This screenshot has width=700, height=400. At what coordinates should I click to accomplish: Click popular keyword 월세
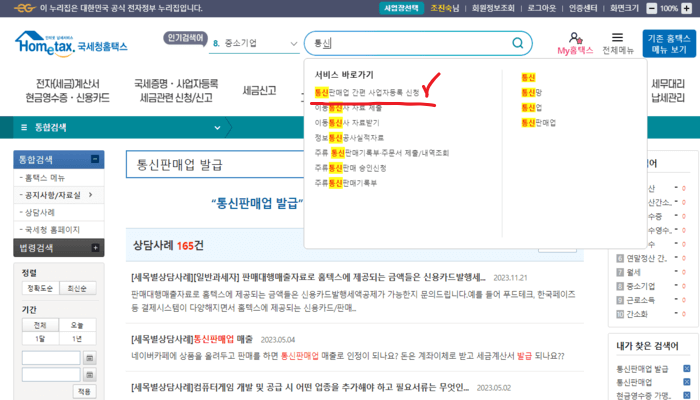pyautogui.click(x=633, y=272)
